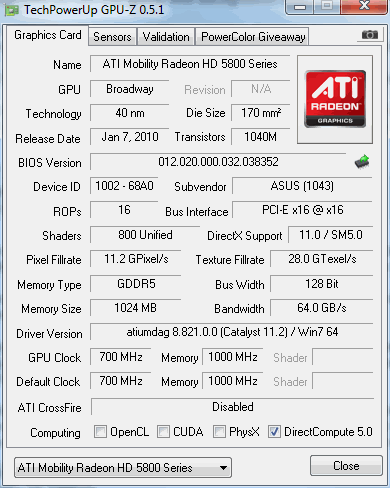Viewport: 390px width, 488px height.
Task: Open the PowerColor Giveaway tab
Action: 253,37
